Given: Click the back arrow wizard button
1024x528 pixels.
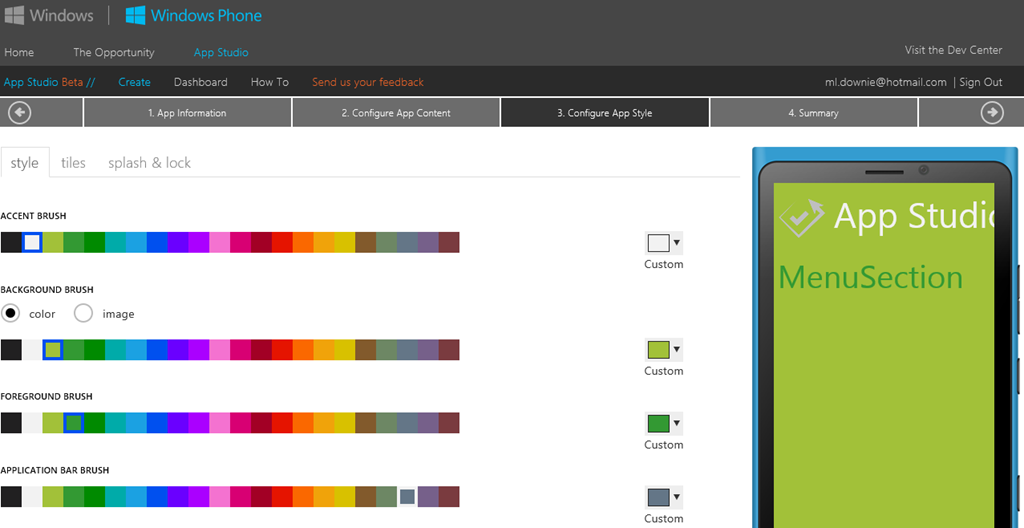Looking at the screenshot, I should (20, 112).
